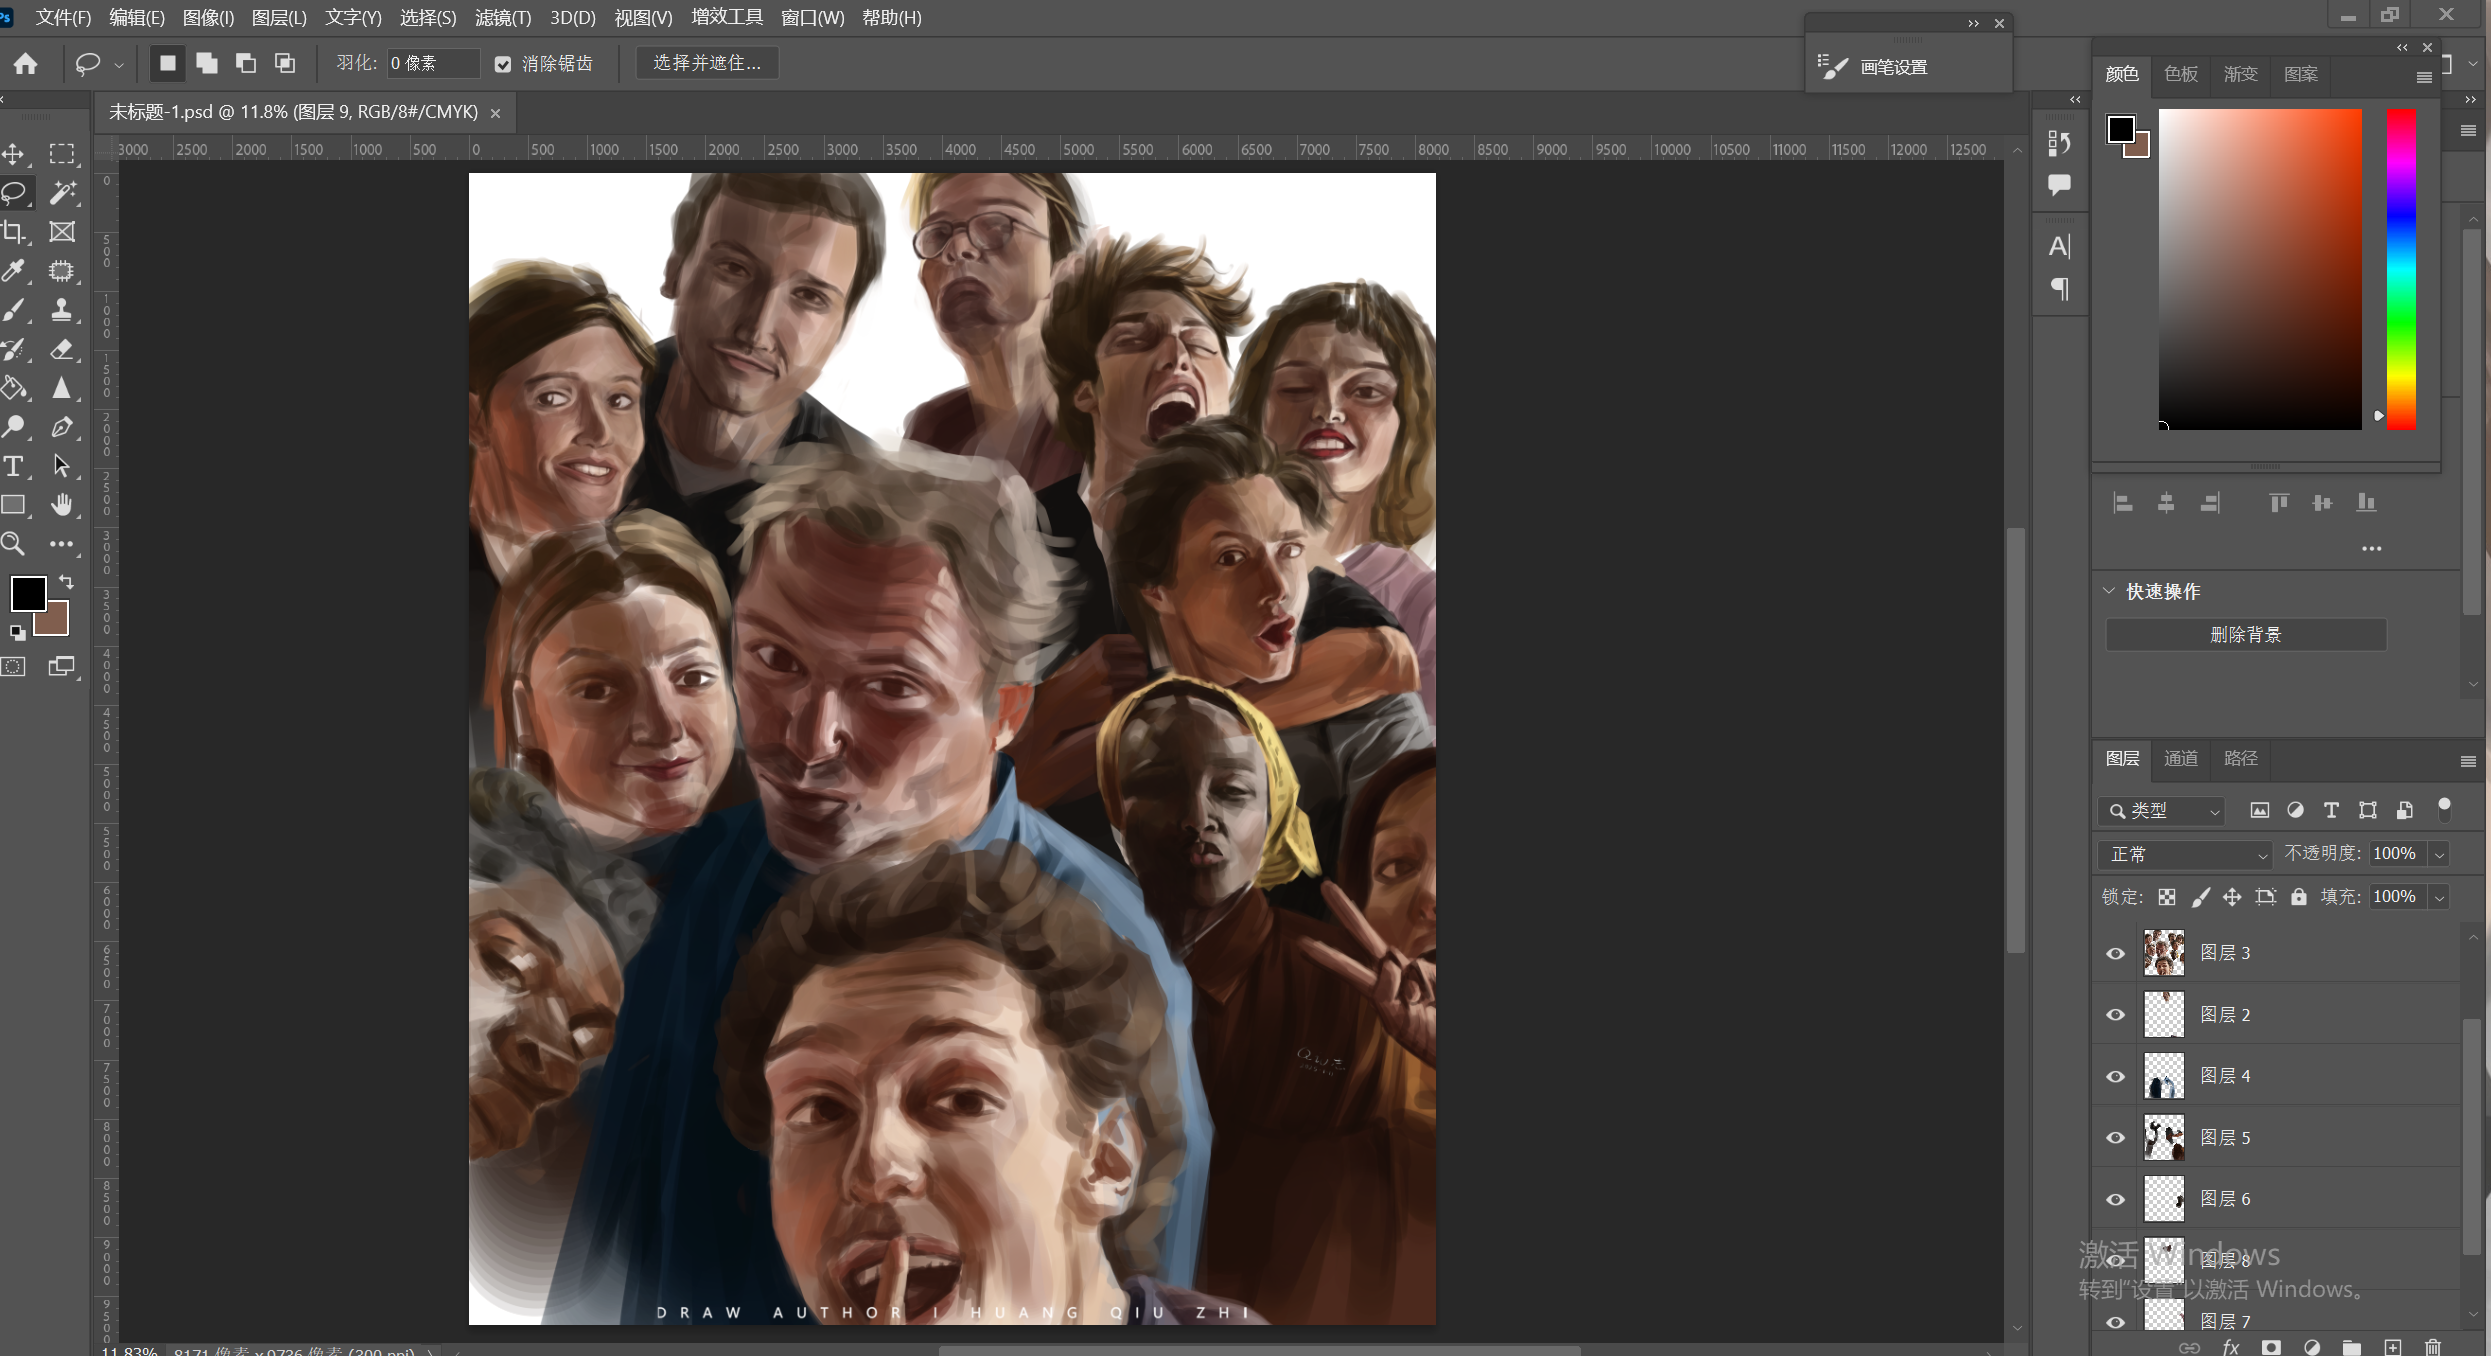
Task: Click the 选择并遮住 button
Action: (707, 63)
